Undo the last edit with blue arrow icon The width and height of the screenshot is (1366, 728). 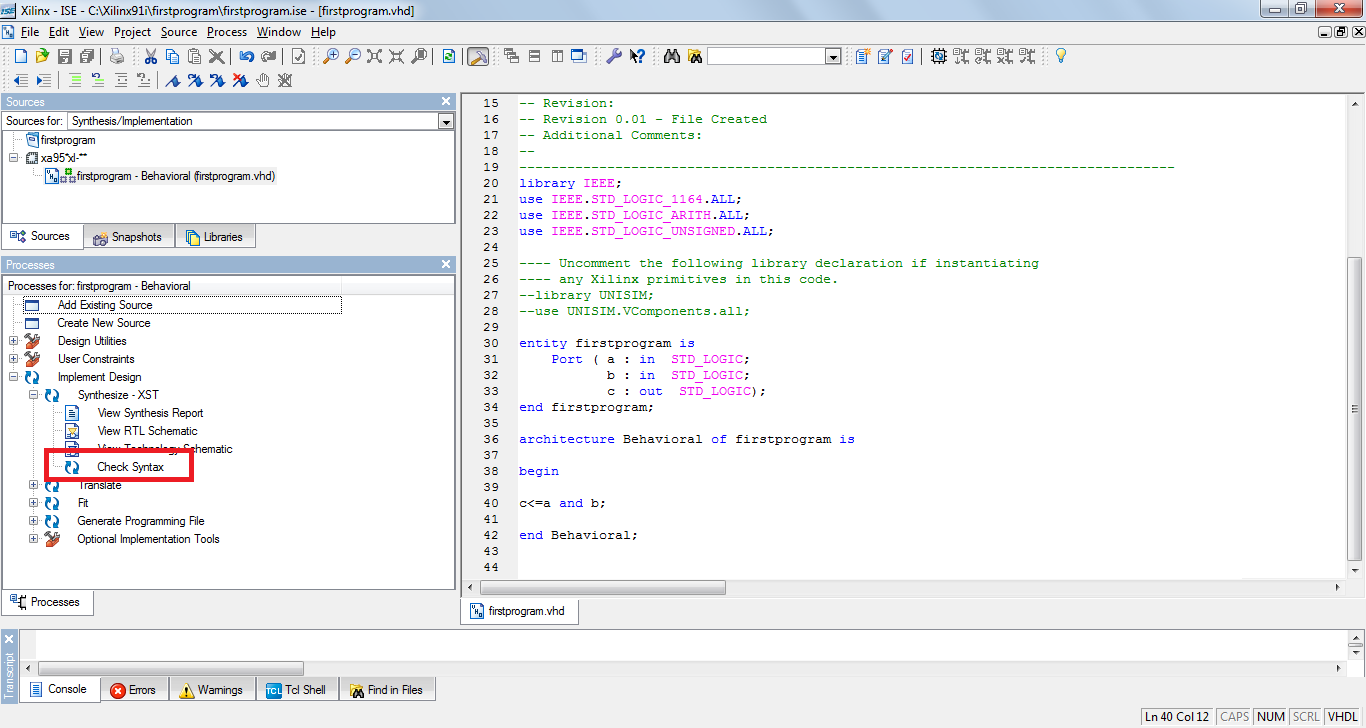click(x=246, y=56)
